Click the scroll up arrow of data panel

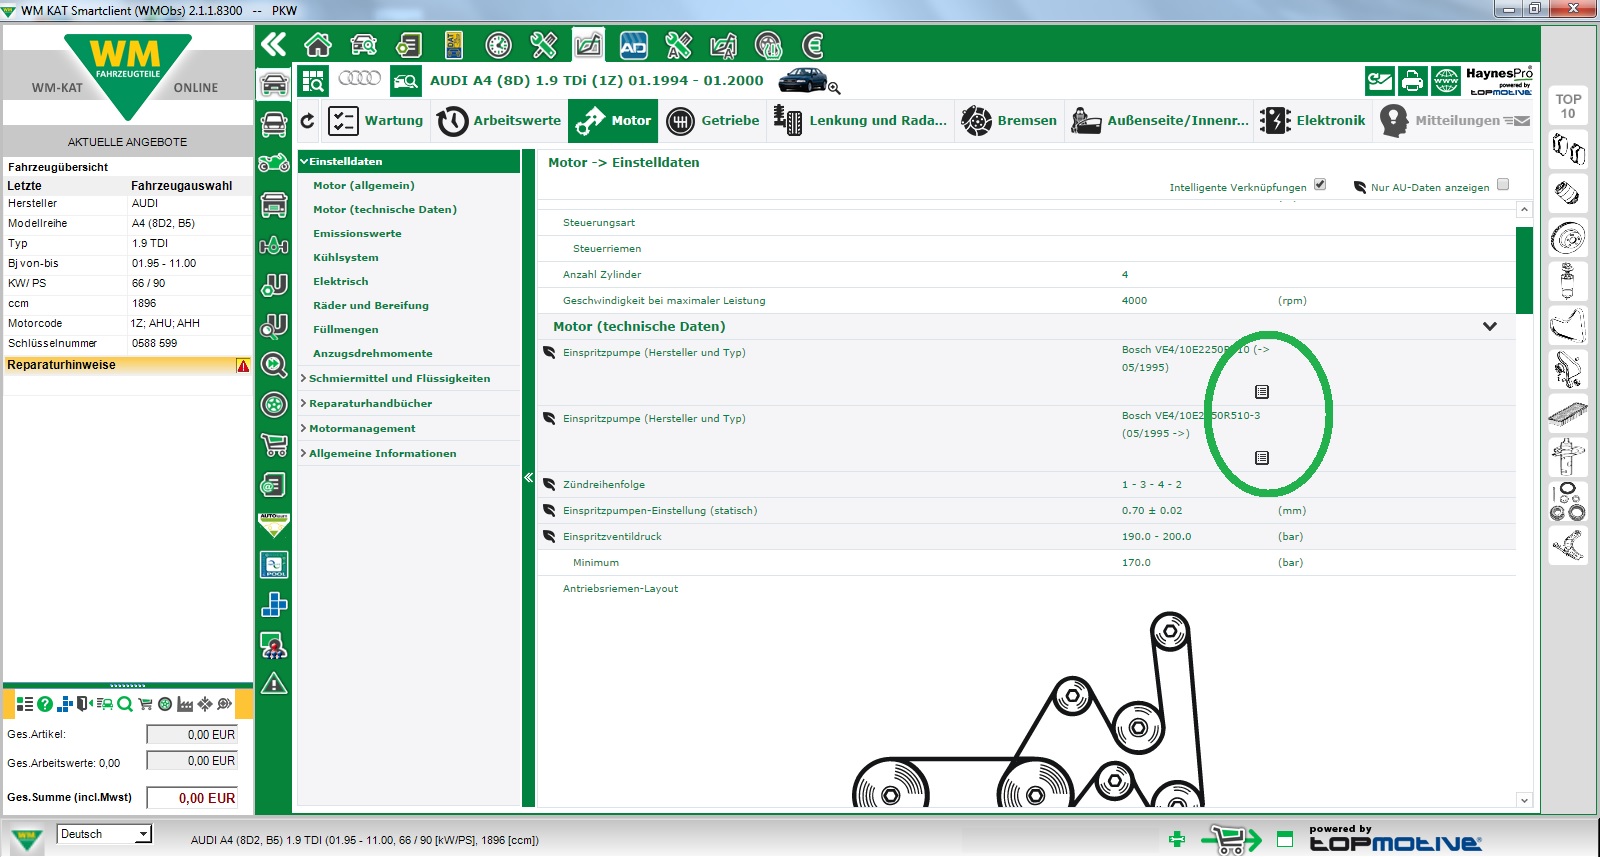point(1524,210)
